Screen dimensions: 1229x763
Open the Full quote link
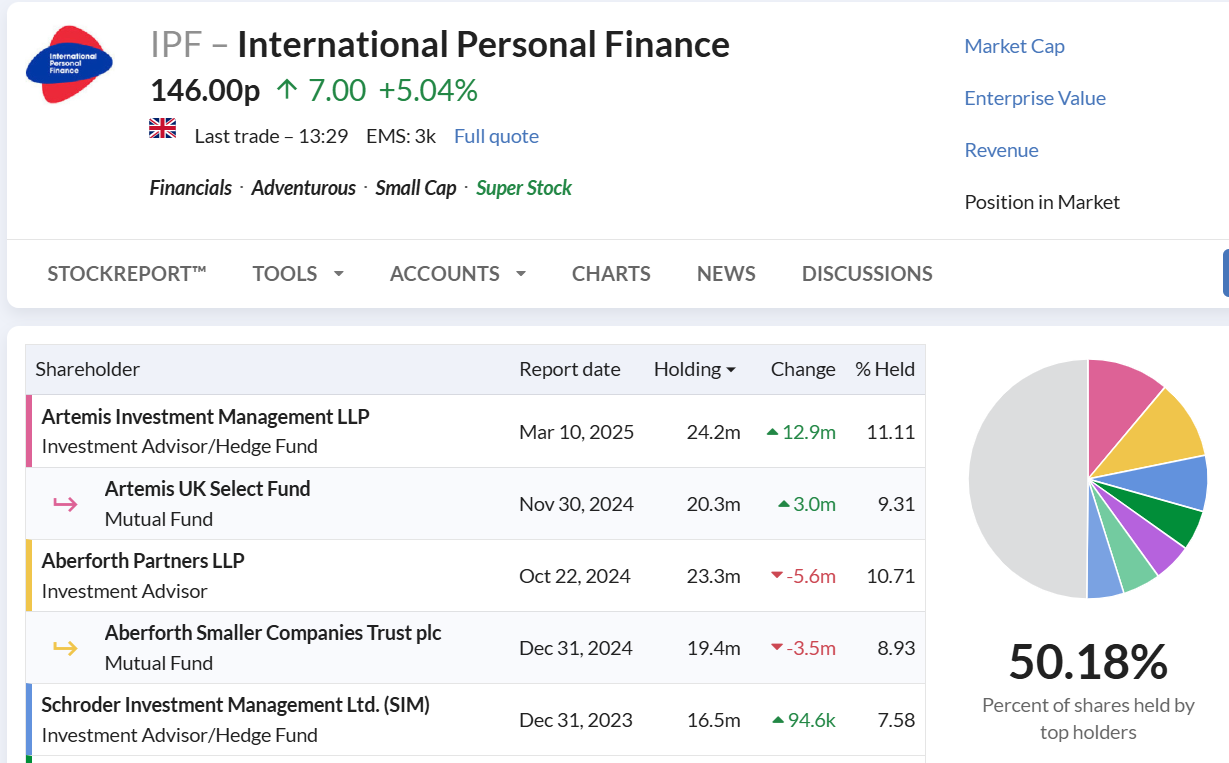click(496, 136)
